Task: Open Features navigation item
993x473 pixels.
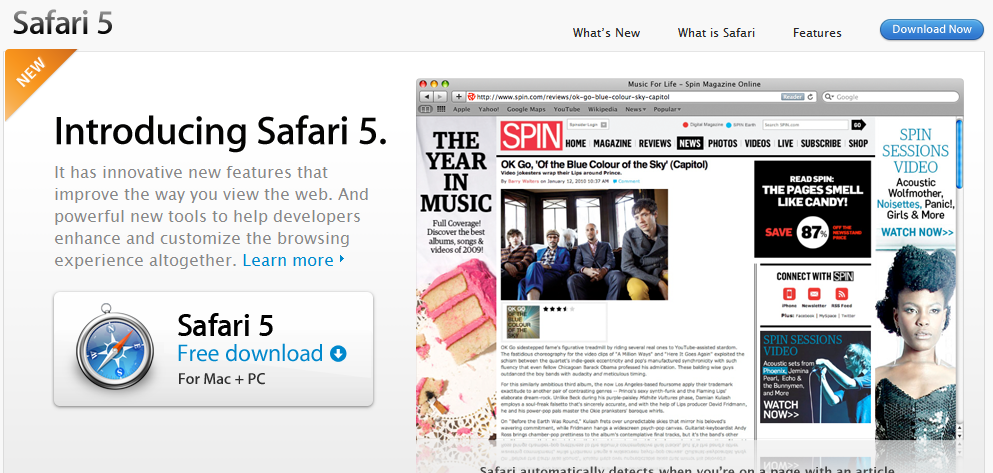Action: (817, 33)
